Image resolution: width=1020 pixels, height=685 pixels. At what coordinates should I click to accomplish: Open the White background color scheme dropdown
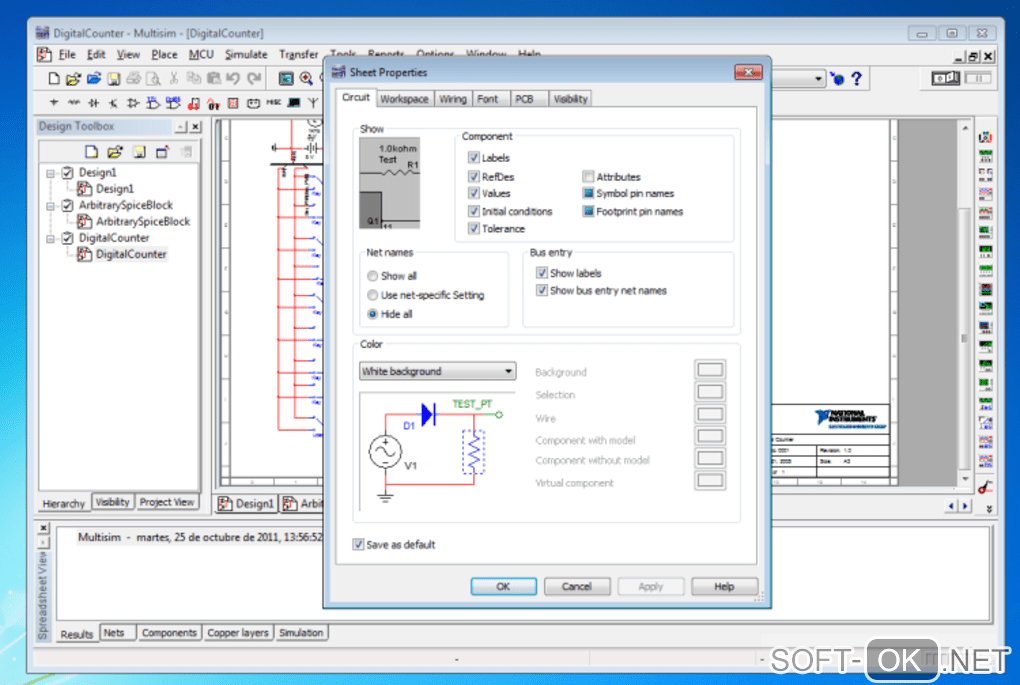[437, 371]
